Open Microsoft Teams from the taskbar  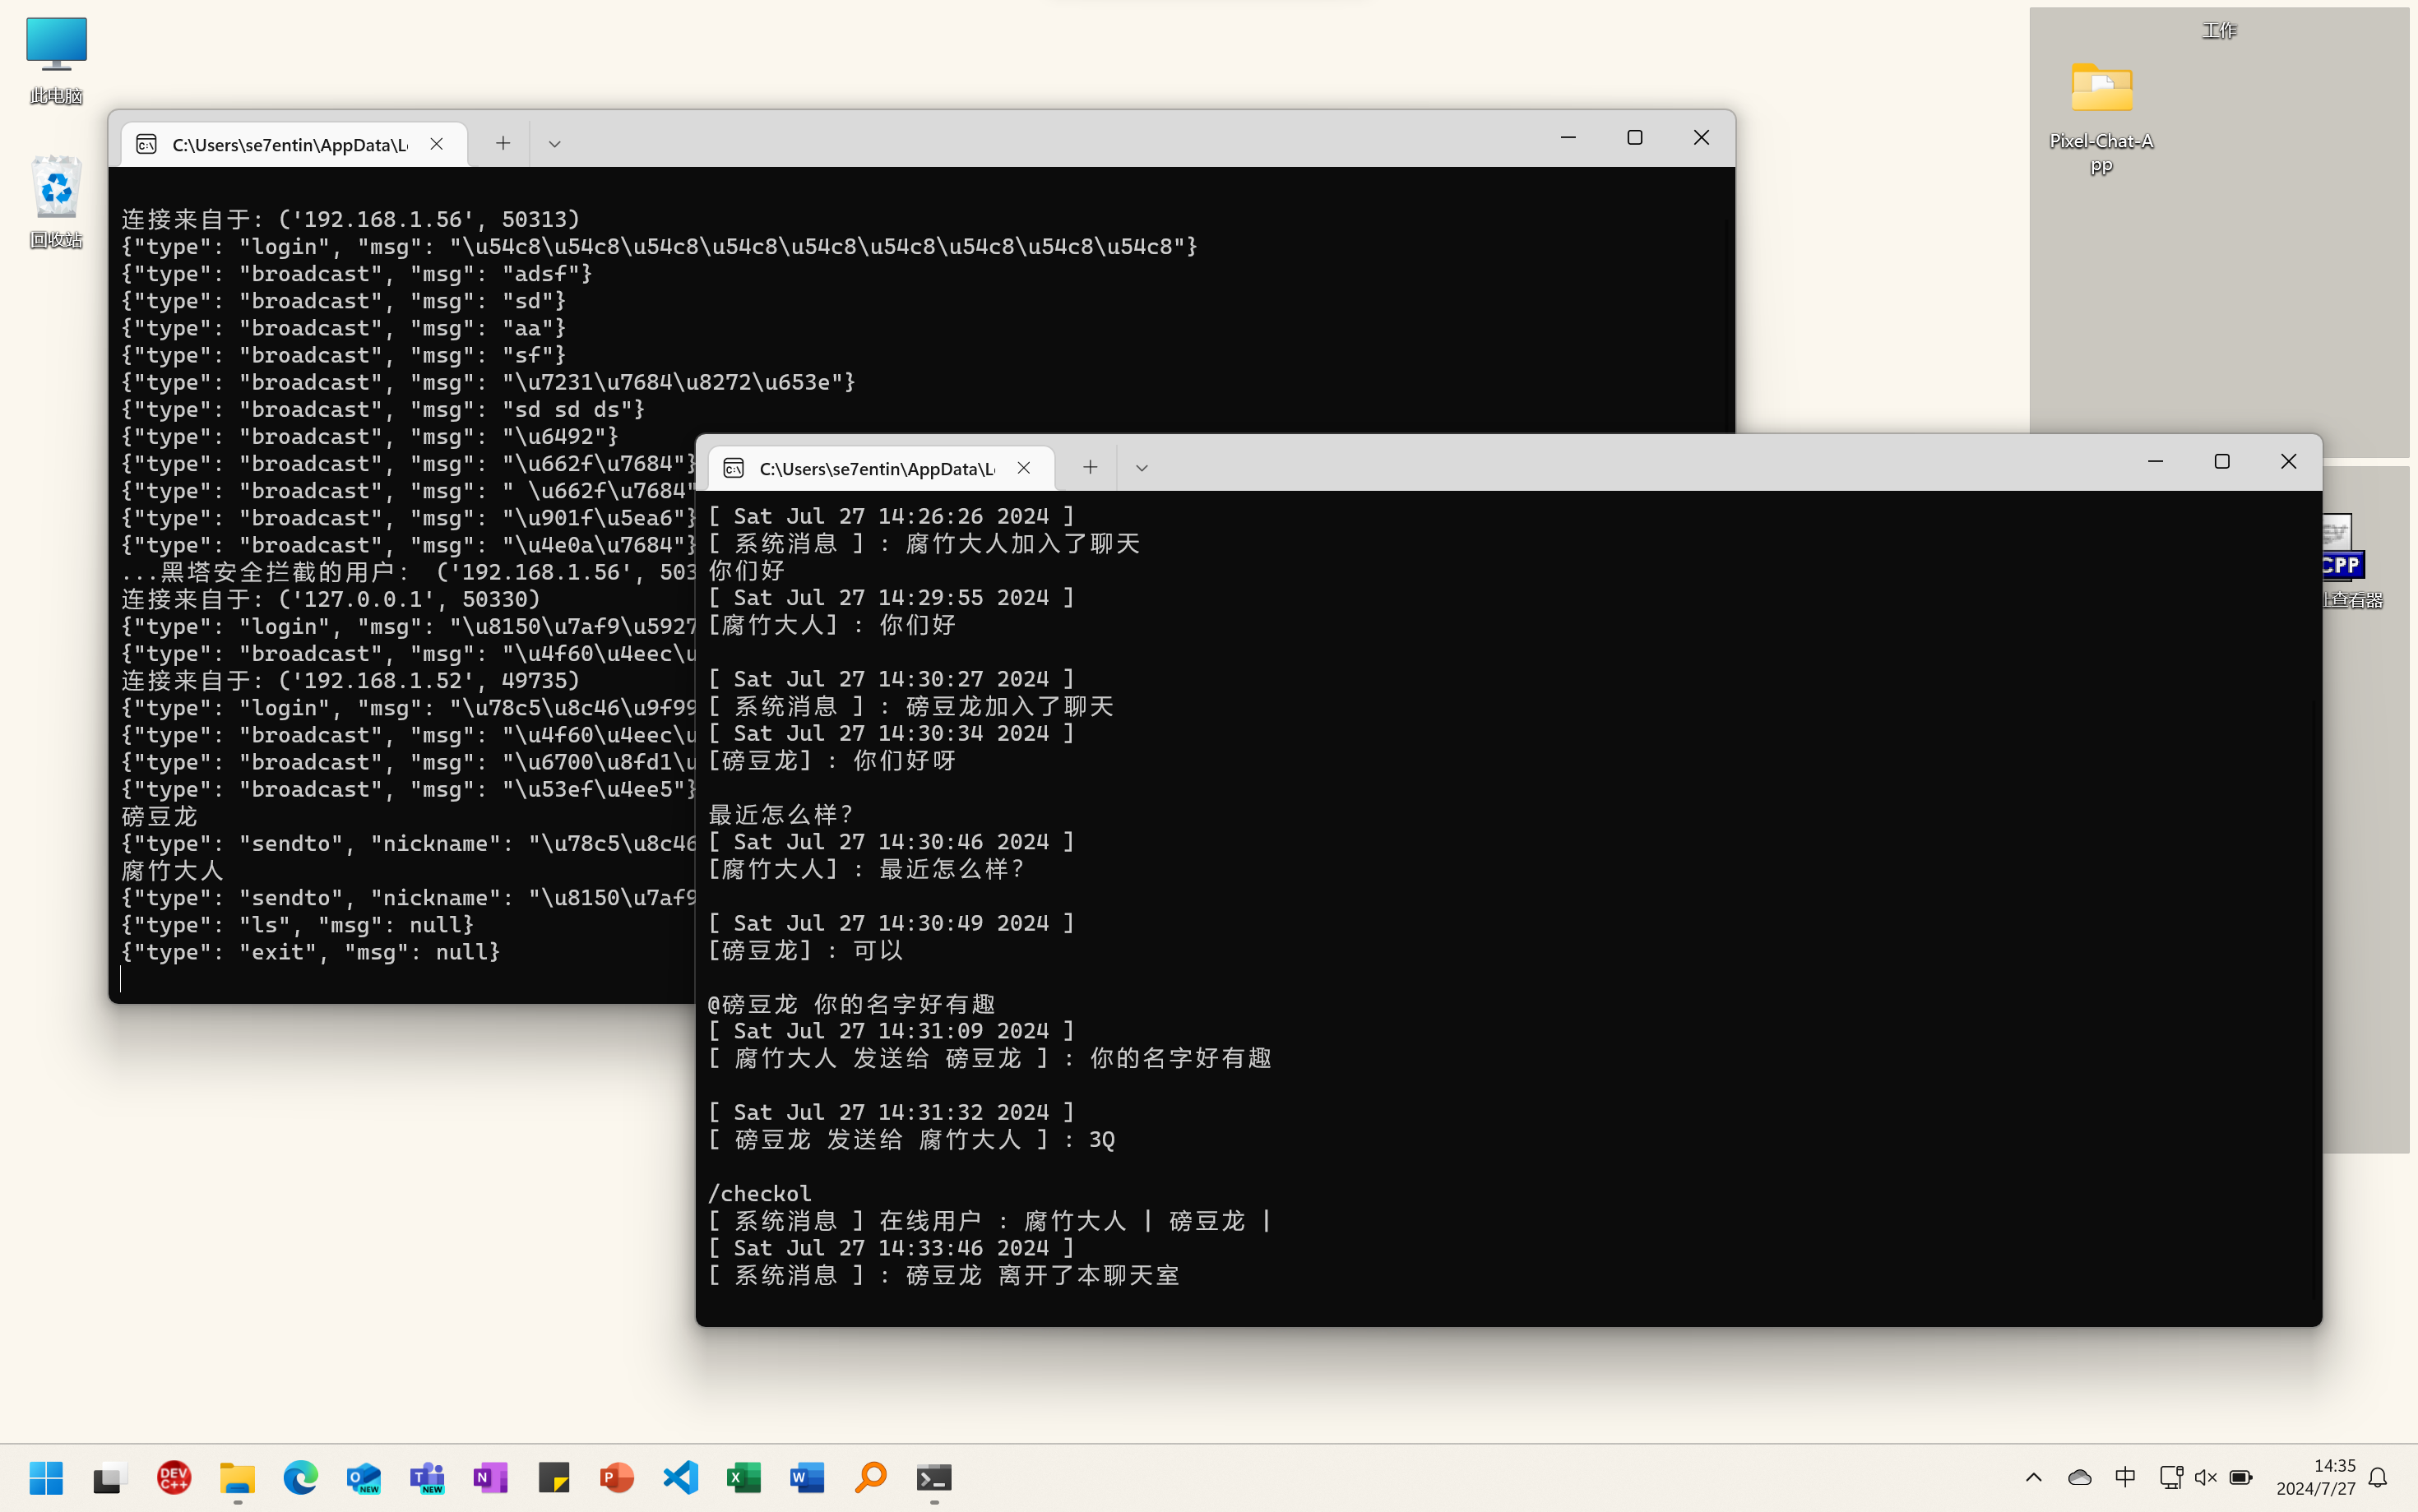(x=427, y=1477)
